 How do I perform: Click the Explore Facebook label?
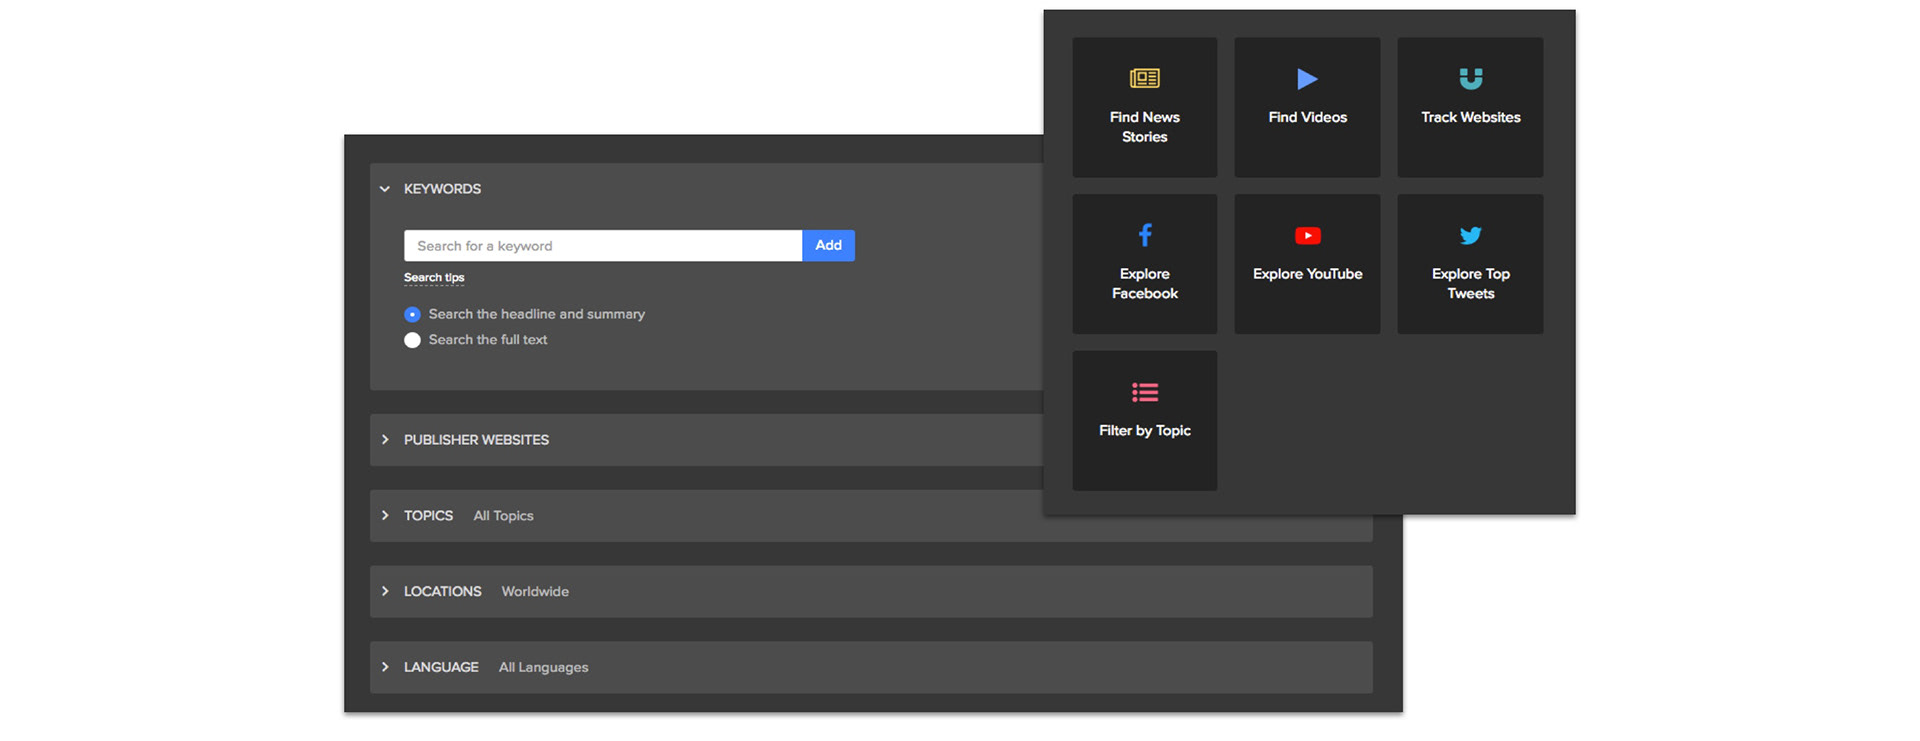click(1145, 284)
